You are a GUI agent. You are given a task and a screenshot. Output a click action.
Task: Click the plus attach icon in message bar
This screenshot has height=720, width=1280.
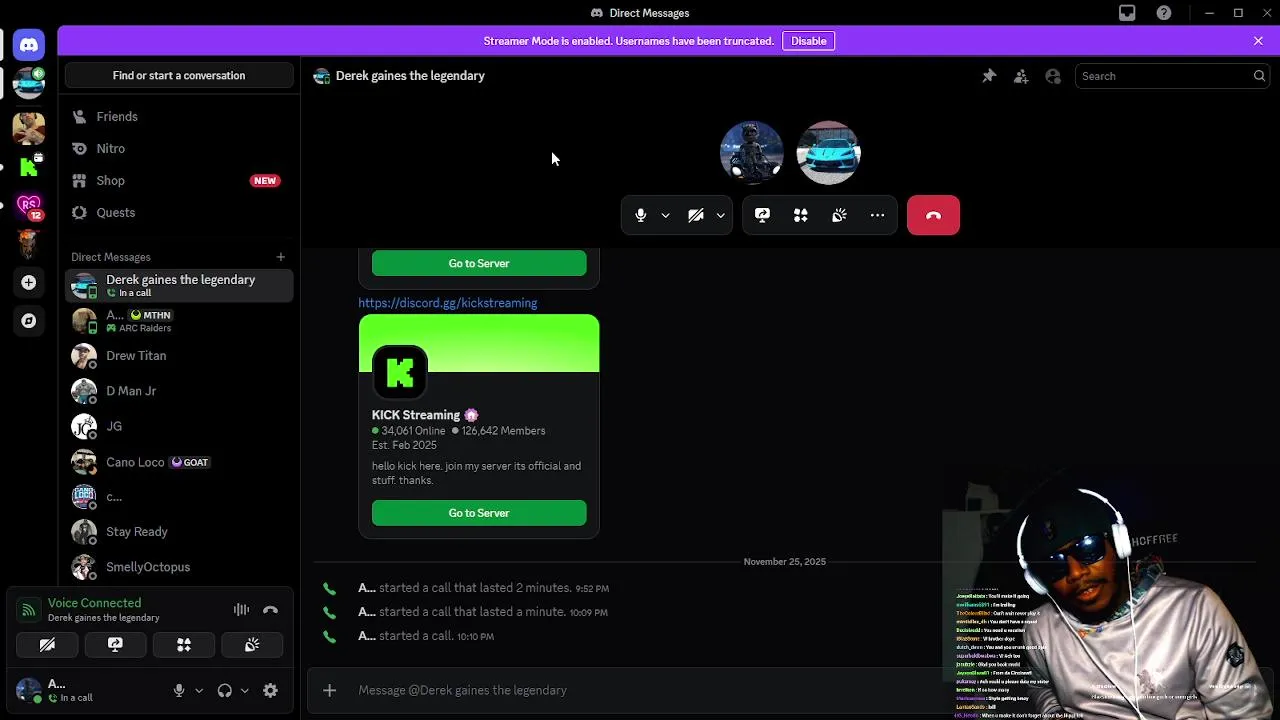329,690
